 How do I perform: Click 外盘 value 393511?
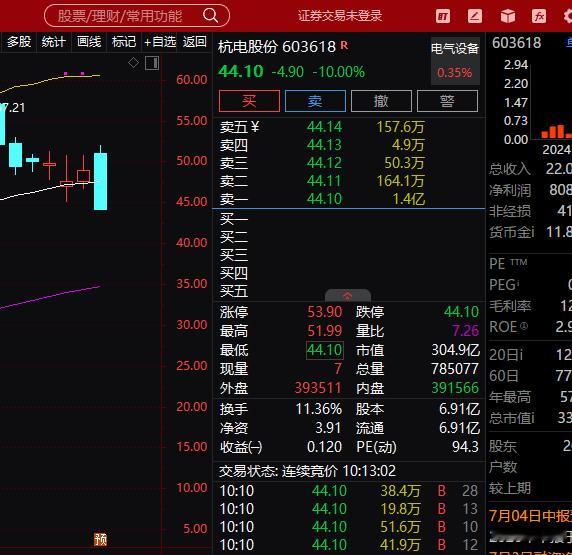pos(318,388)
